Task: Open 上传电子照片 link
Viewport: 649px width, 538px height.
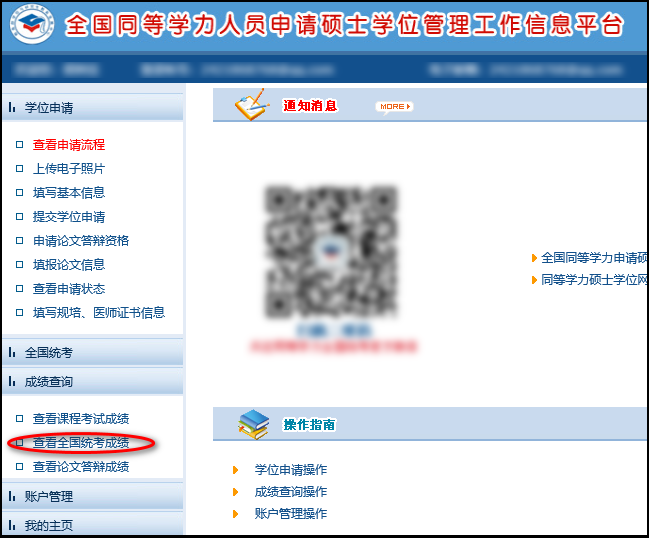Action: pos(69,169)
